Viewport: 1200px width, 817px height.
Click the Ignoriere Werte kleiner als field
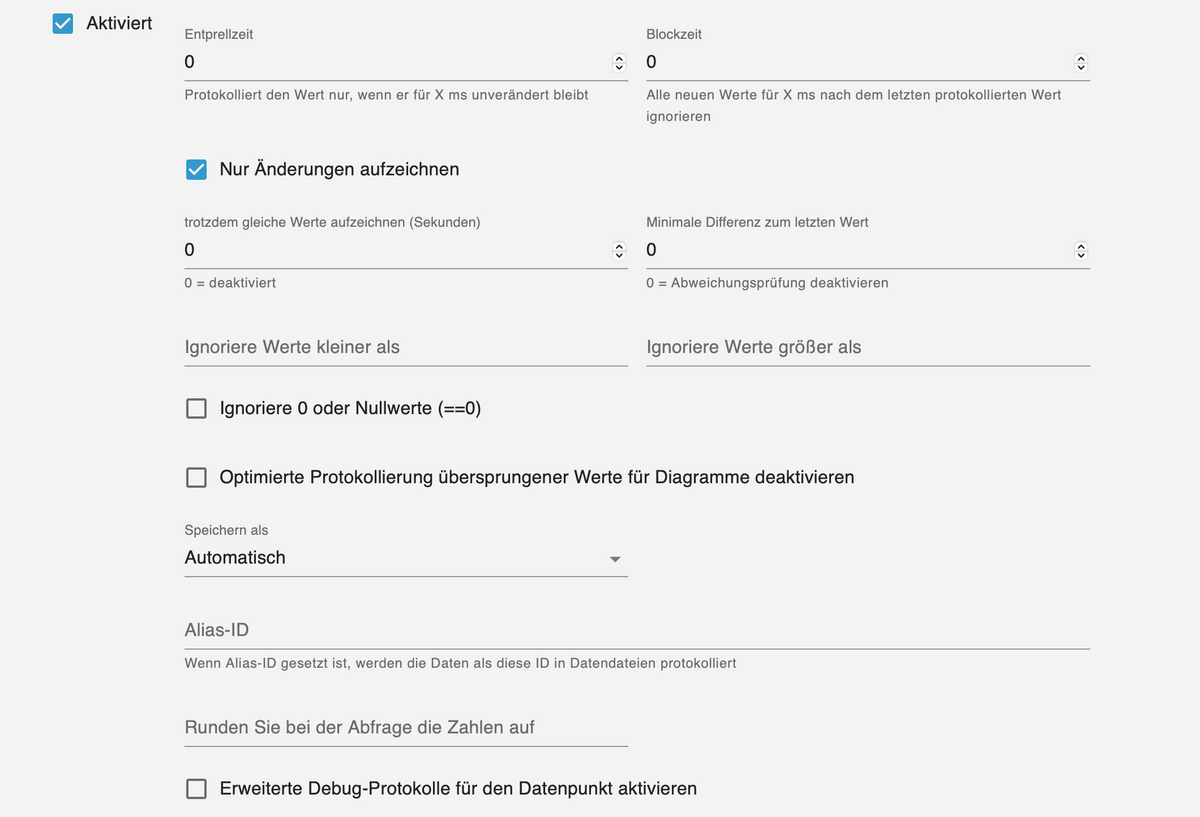click(405, 348)
